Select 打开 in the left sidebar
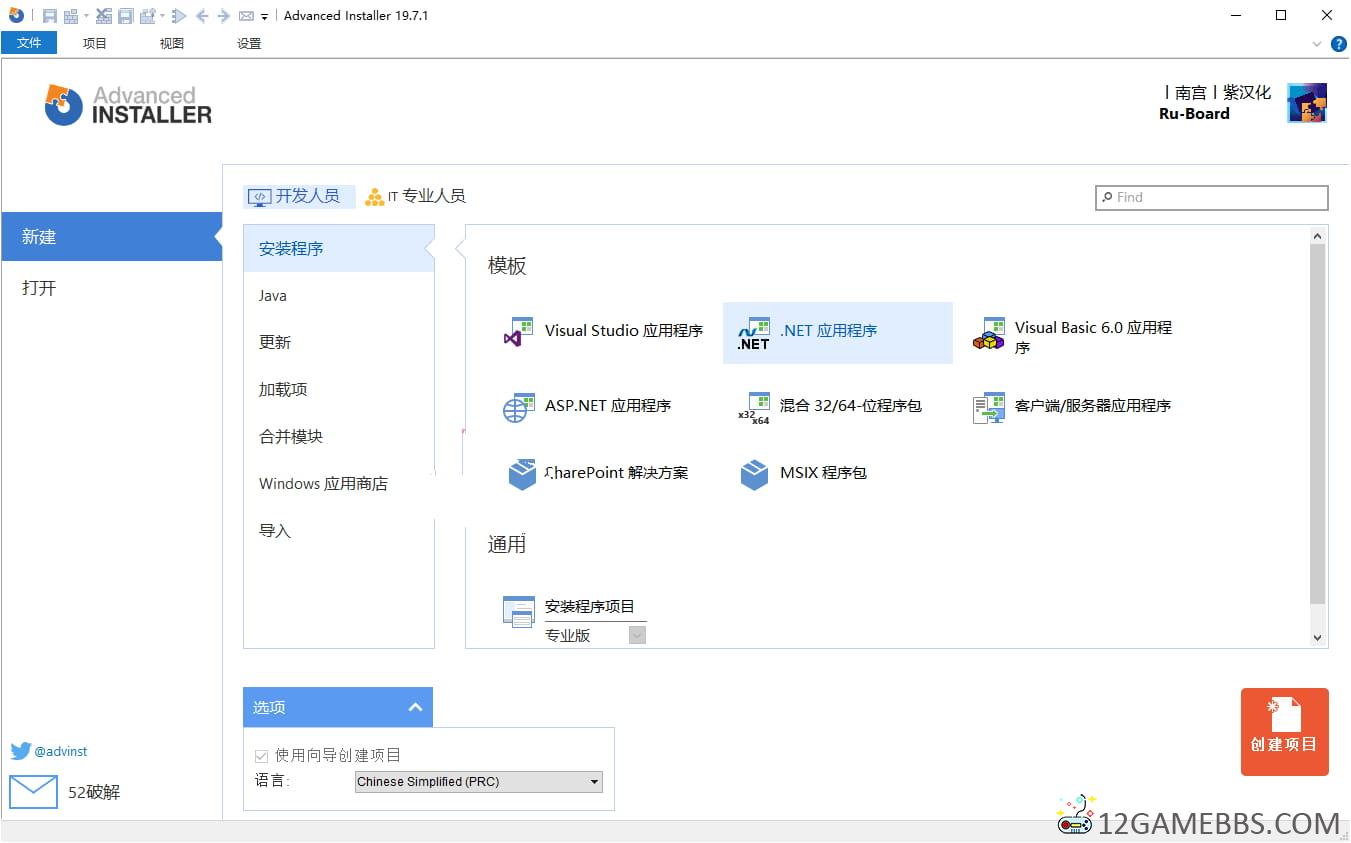The image size is (1351, 843). pyautogui.click(x=40, y=288)
